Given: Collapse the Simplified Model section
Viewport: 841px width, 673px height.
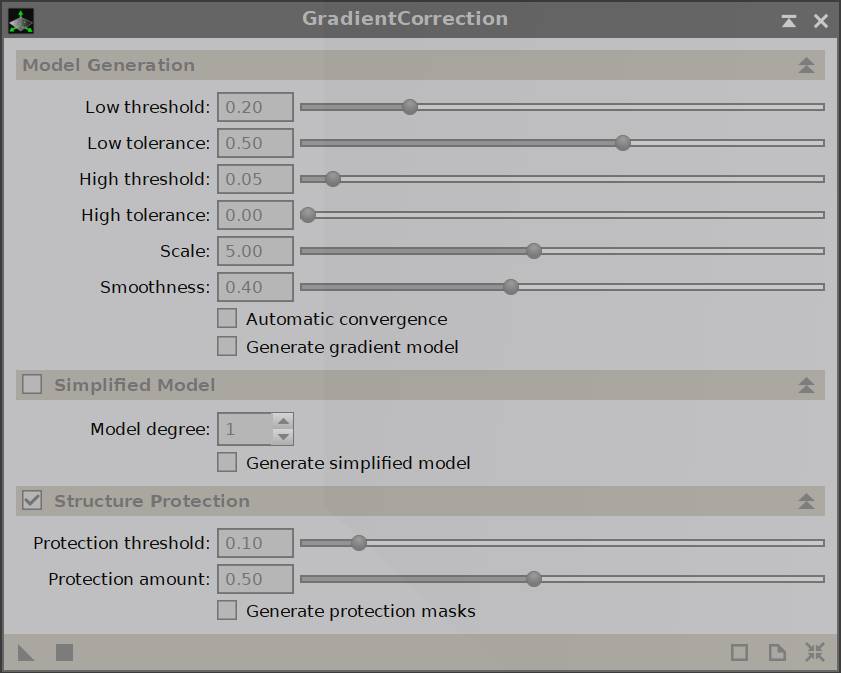Looking at the screenshot, I should coord(806,385).
